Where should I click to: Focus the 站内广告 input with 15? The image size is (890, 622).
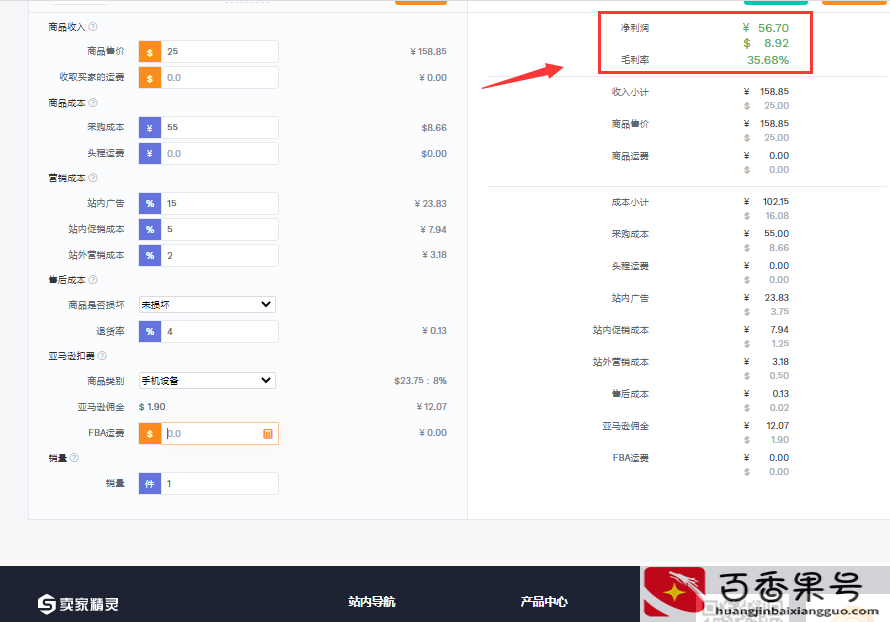coord(220,204)
